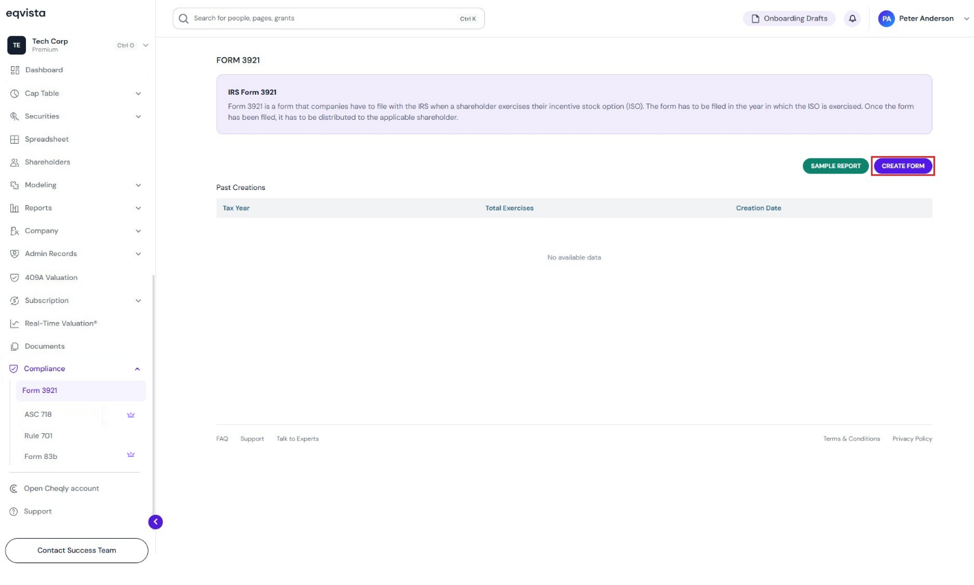Open notifications bell icon
This screenshot has height=585, width=974.
coord(852,19)
